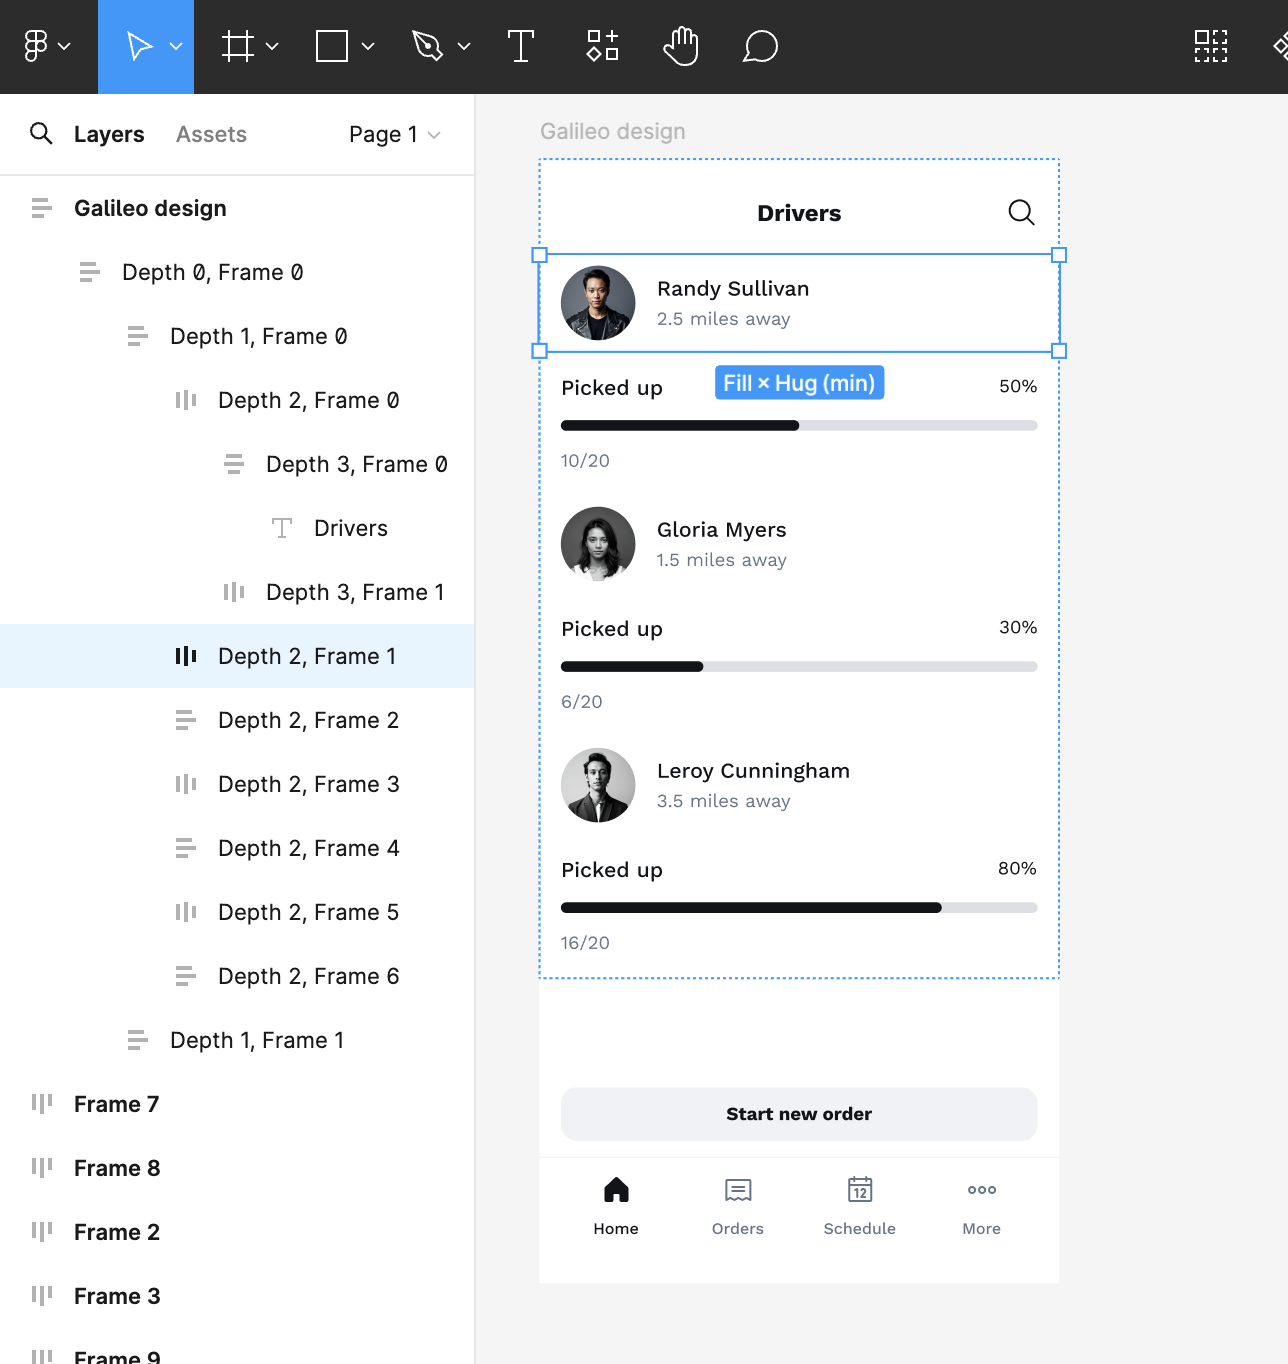Switch to the Layers tab

pos(109,134)
